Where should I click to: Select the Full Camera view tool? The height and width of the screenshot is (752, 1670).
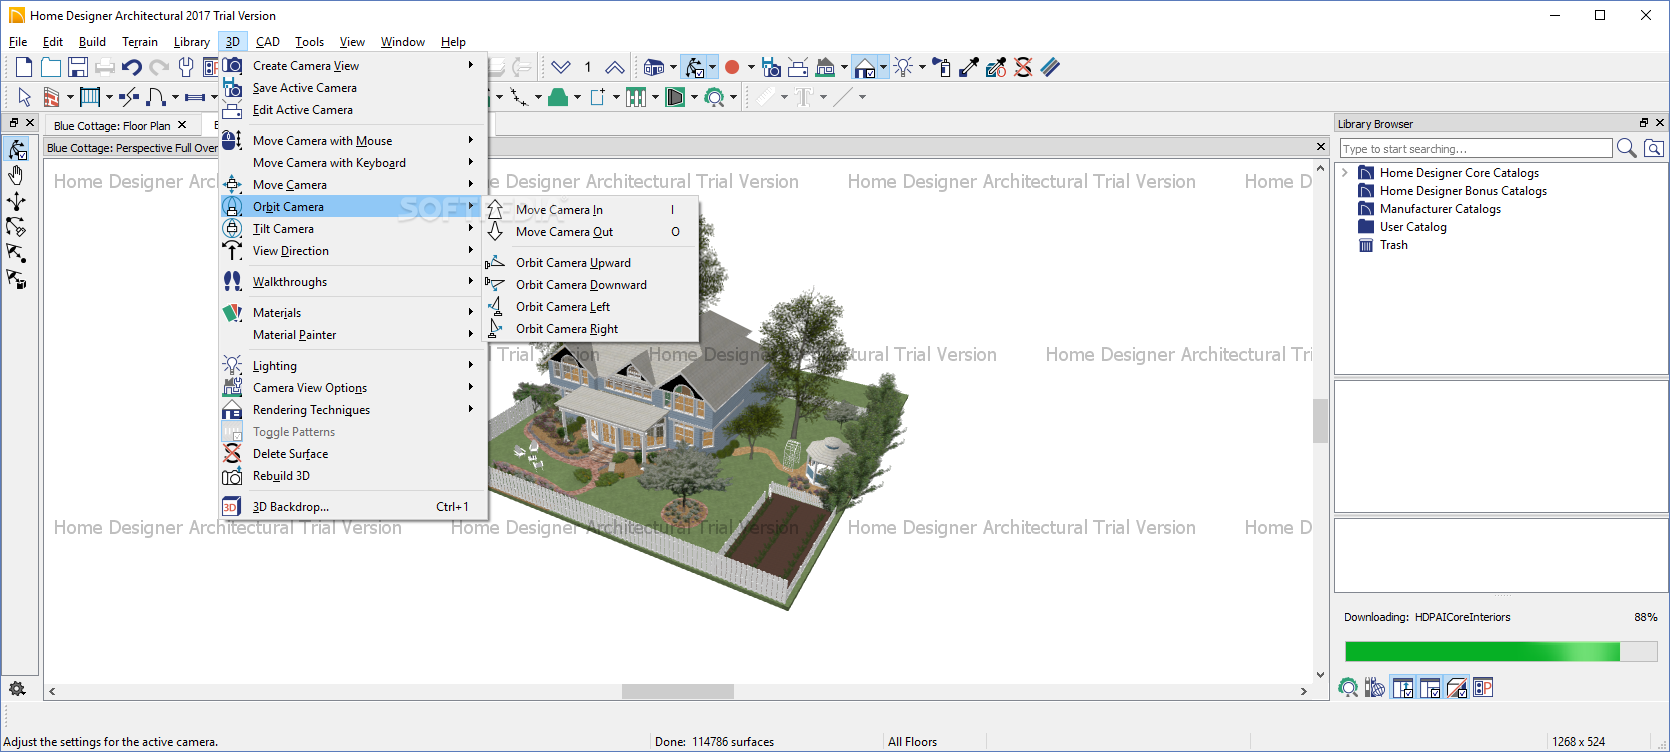654,67
